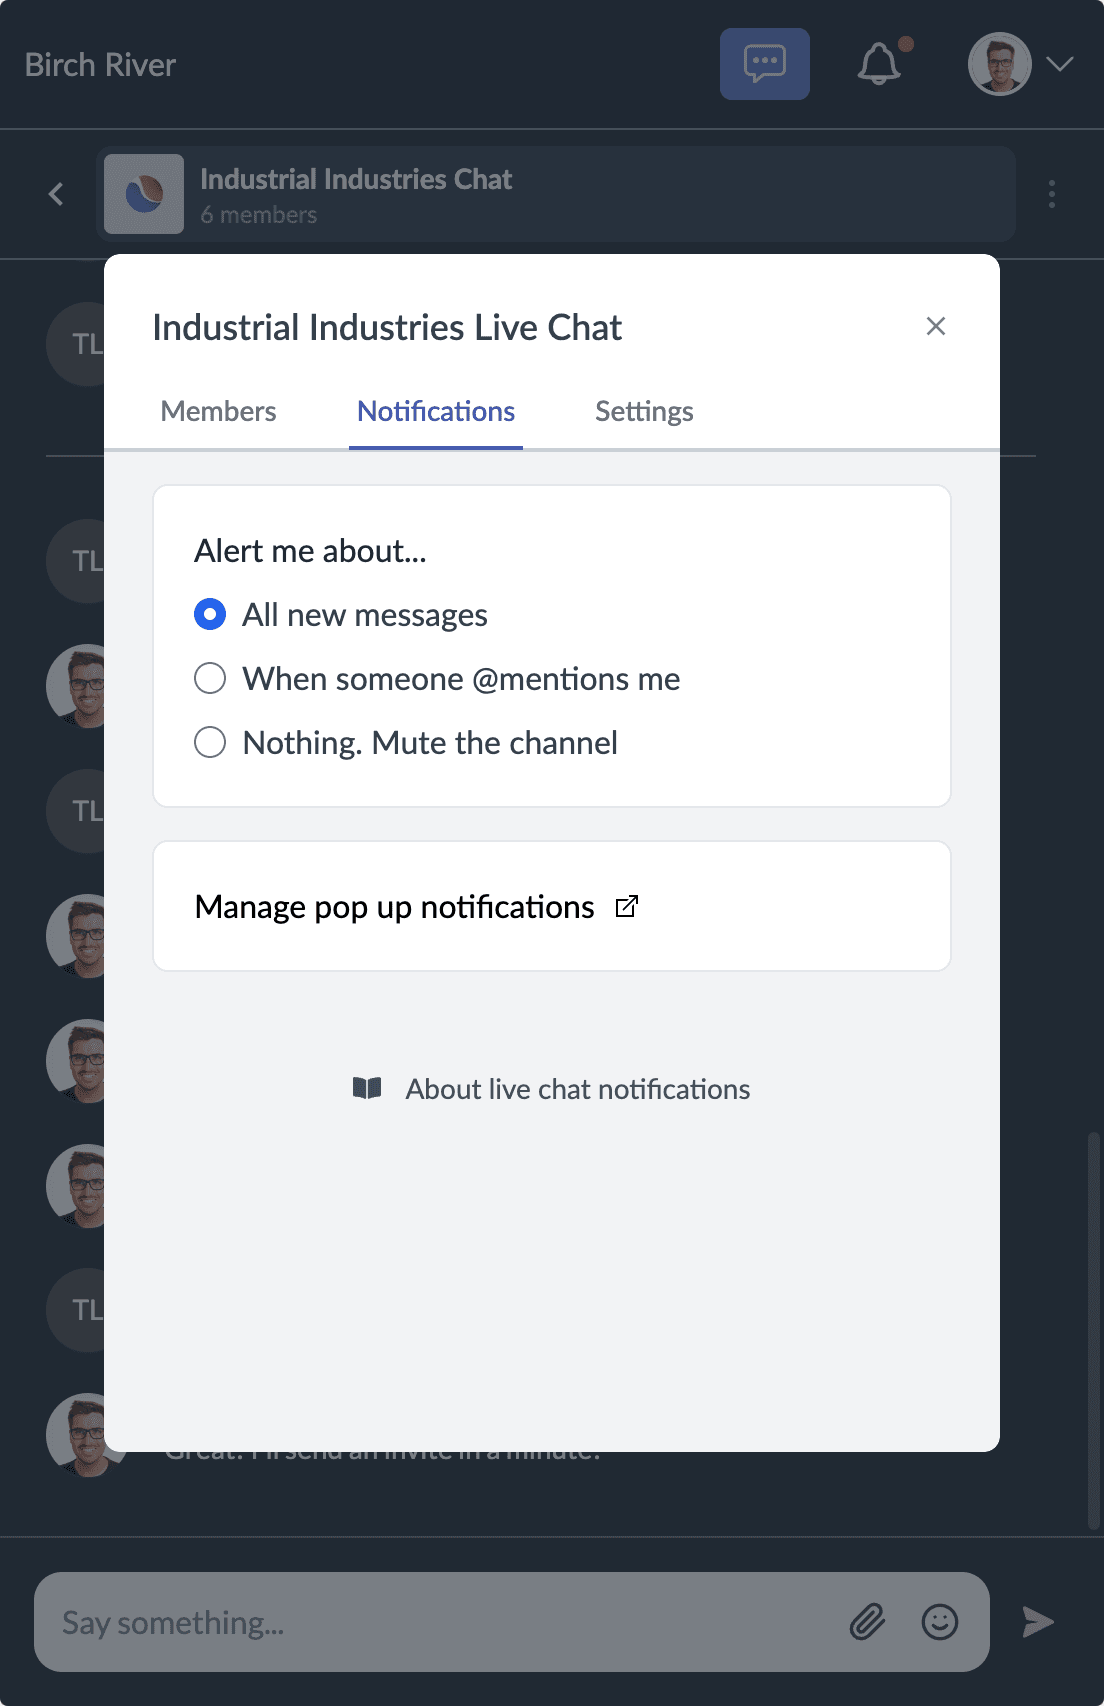Send the message with the arrow icon
The image size is (1104, 1706).
(1037, 1622)
